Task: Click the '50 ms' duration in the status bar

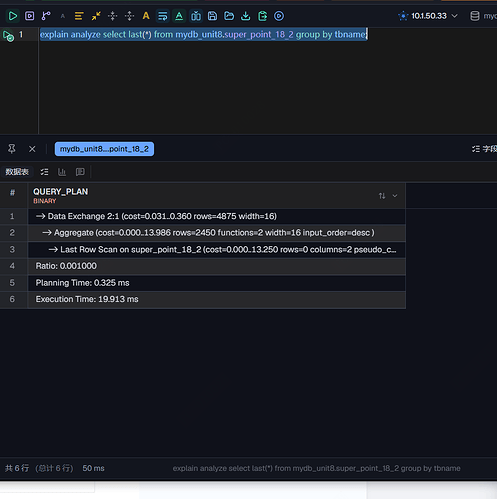Action: (93, 468)
